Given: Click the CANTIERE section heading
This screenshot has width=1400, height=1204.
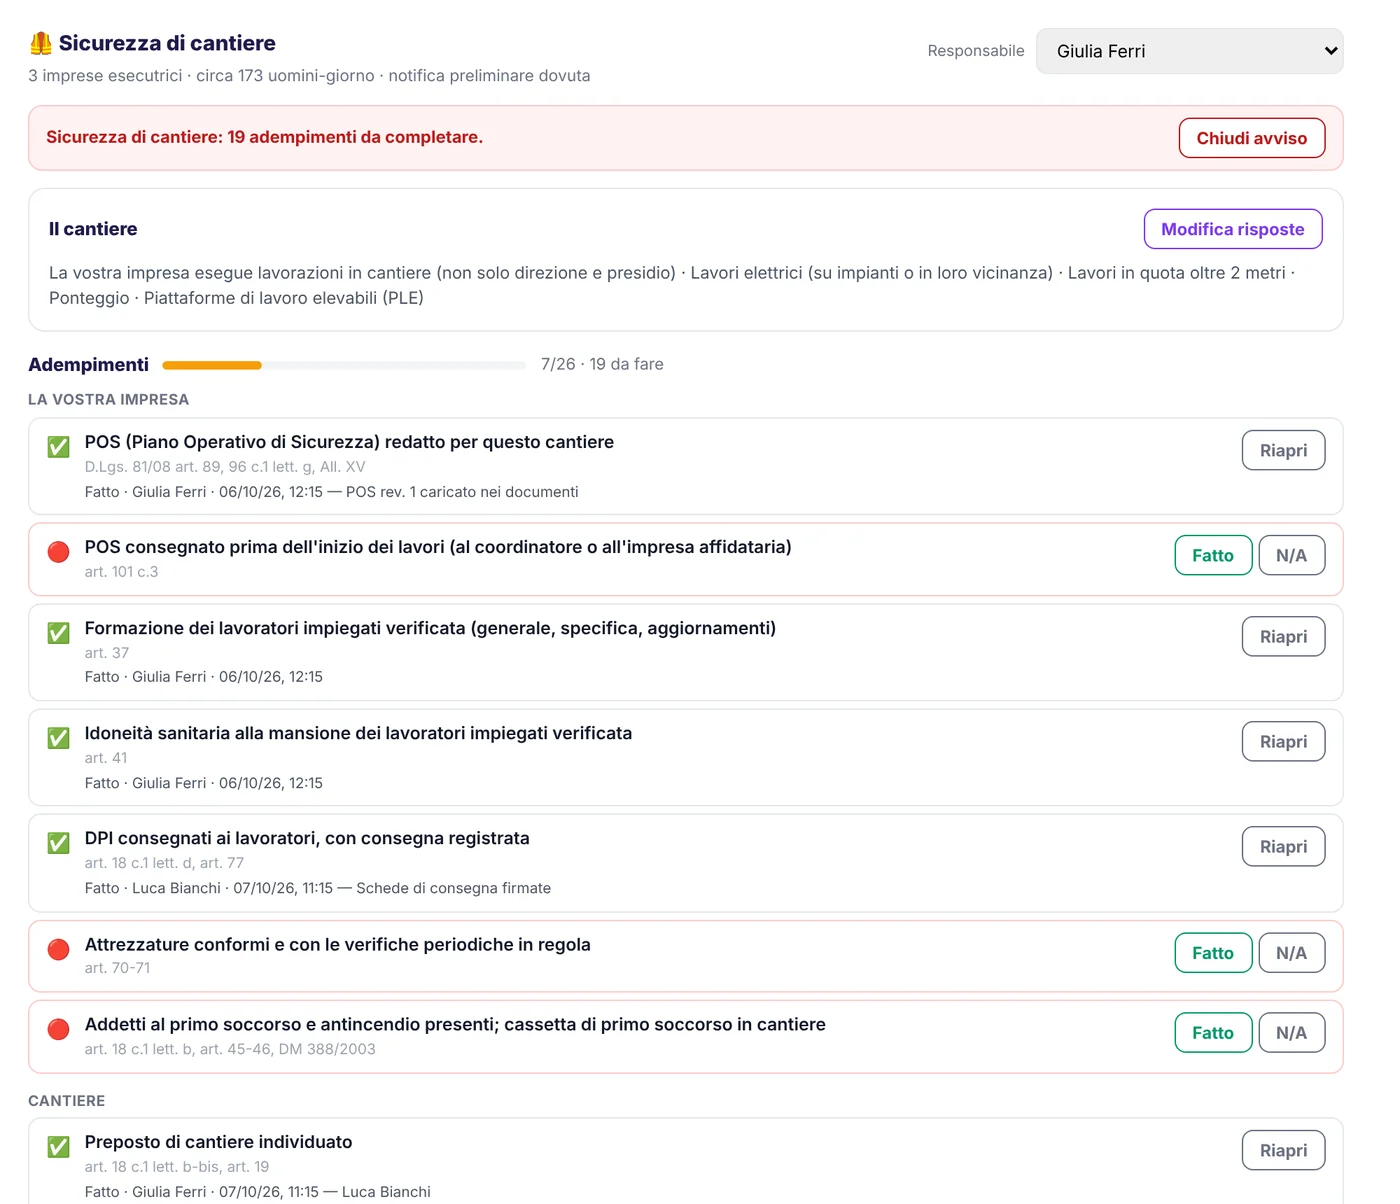Looking at the screenshot, I should point(66,1100).
